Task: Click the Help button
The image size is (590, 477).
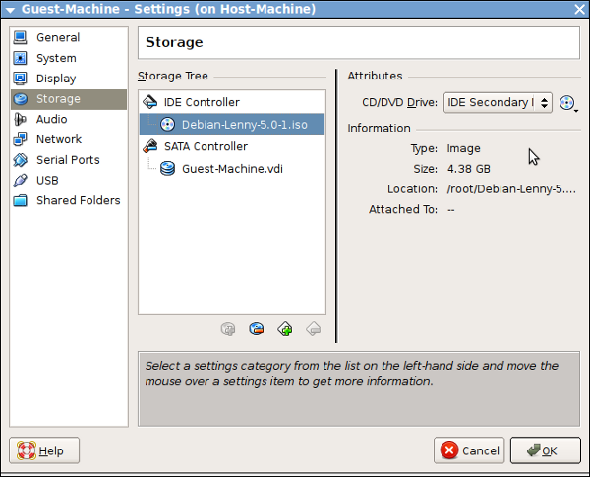Action: 44,450
